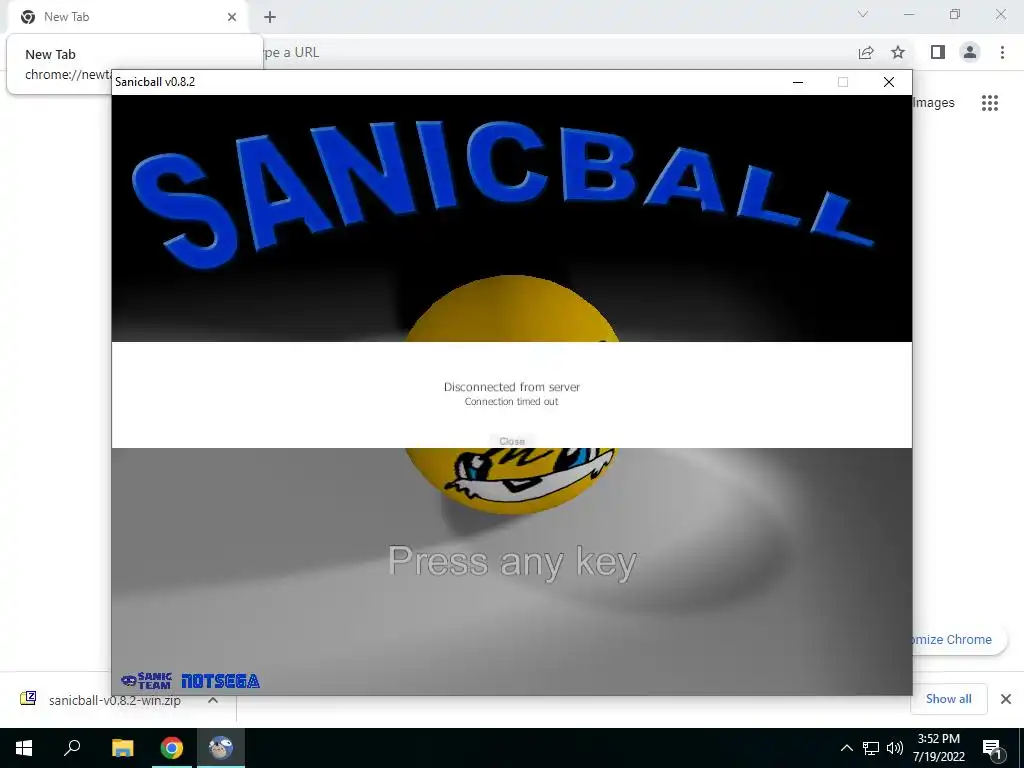Close the New Tab browser tab
The width and height of the screenshot is (1024, 768).
tap(232, 17)
